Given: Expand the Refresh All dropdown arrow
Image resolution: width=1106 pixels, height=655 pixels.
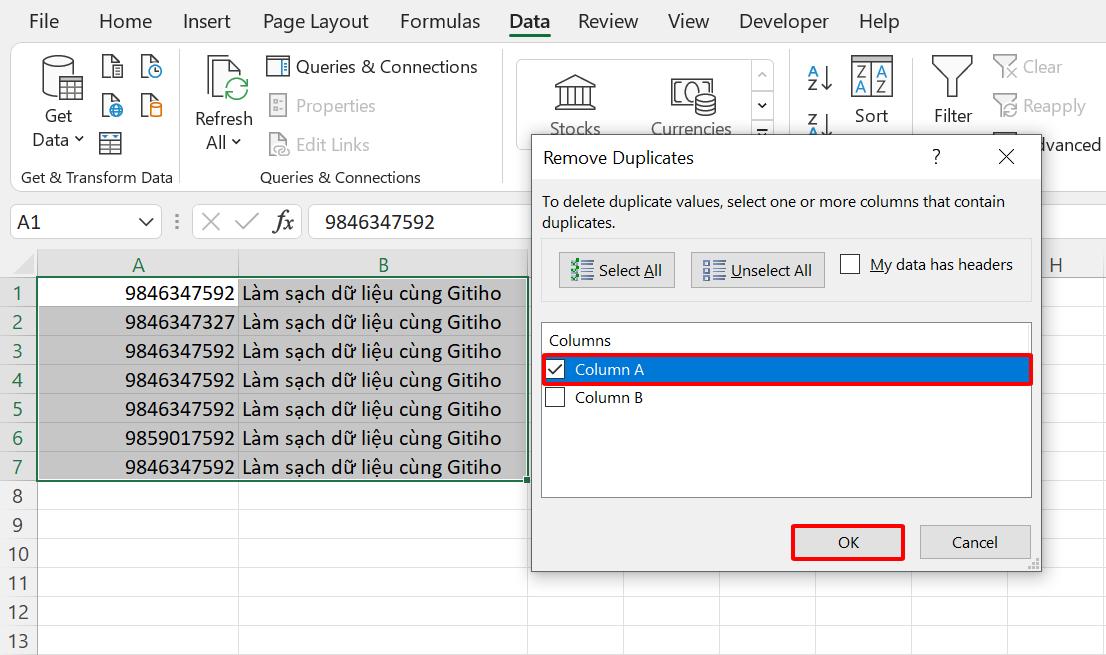Looking at the screenshot, I should point(236,142).
